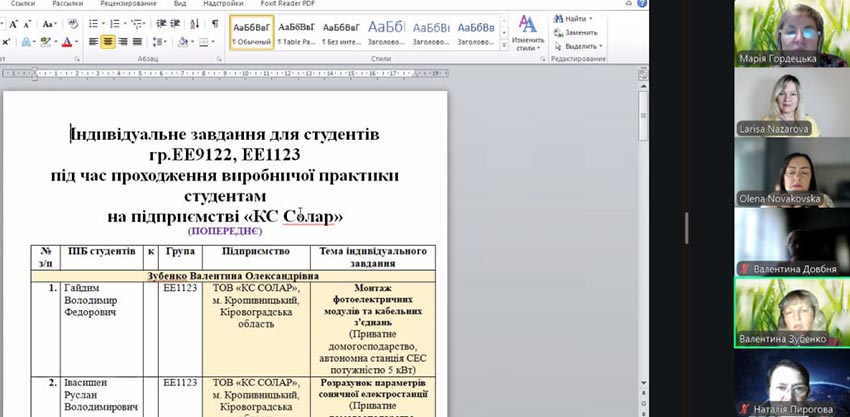Click the document's vertical scrollbar

(642, 200)
